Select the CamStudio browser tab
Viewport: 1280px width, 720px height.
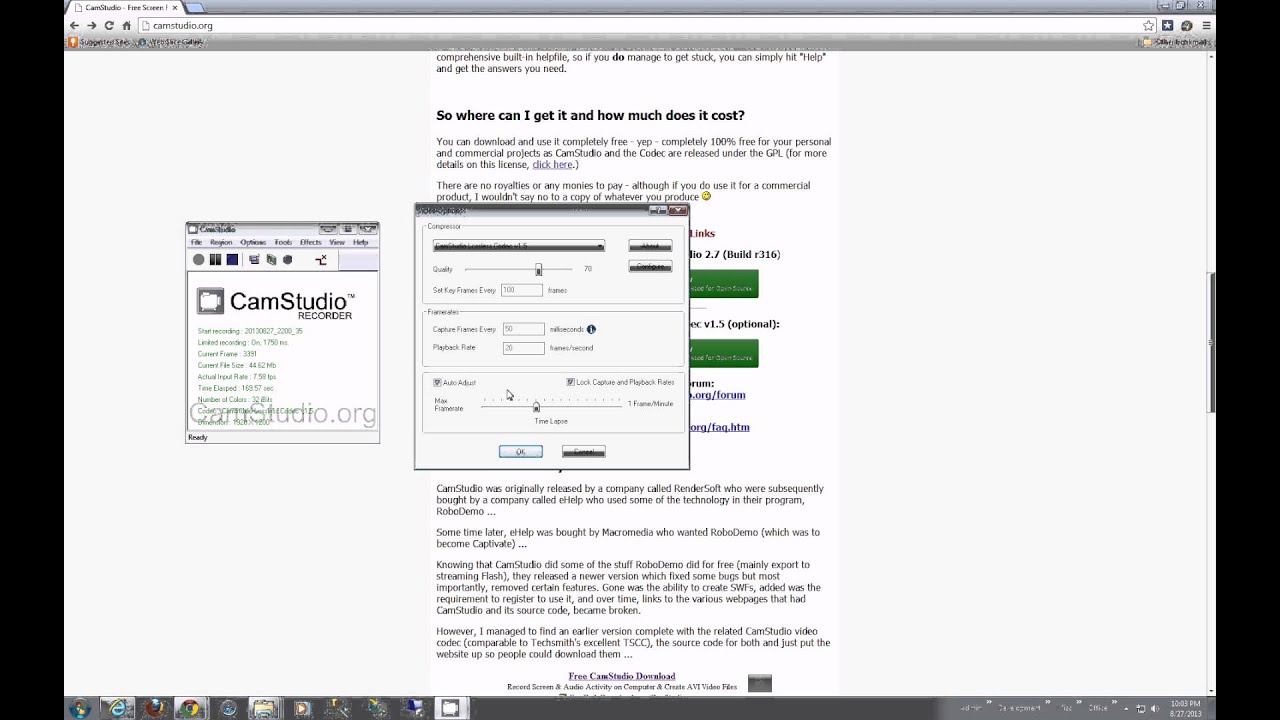coord(124,7)
